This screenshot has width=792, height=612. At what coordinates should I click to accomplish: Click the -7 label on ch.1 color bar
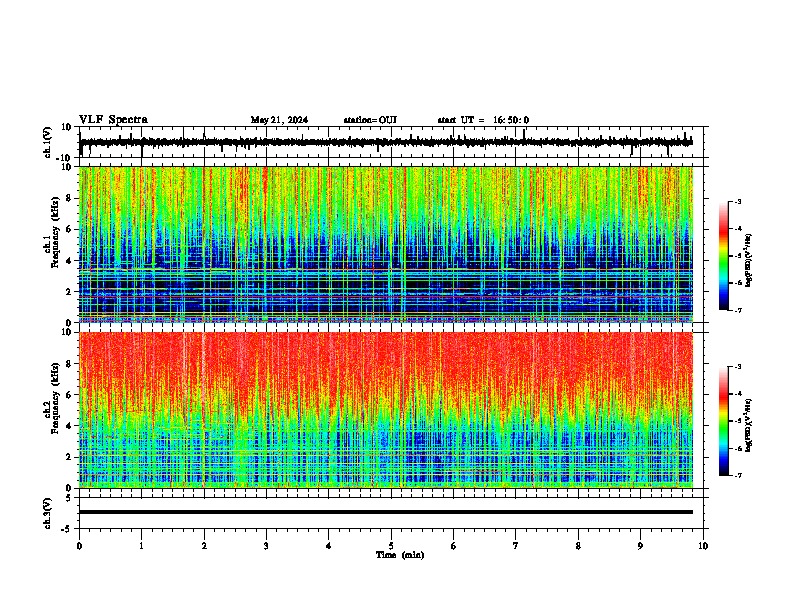(x=738, y=310)
